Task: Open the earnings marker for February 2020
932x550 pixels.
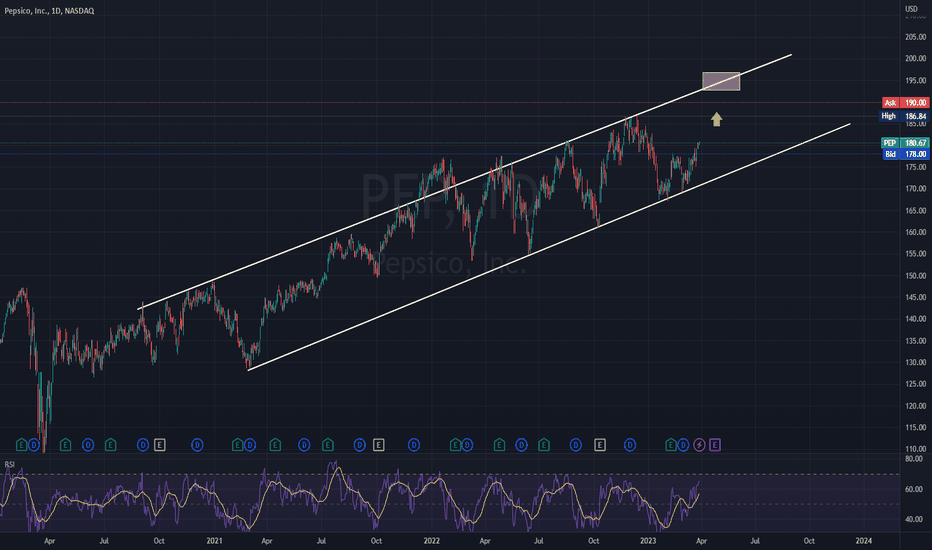Action: tap(21, 445)
